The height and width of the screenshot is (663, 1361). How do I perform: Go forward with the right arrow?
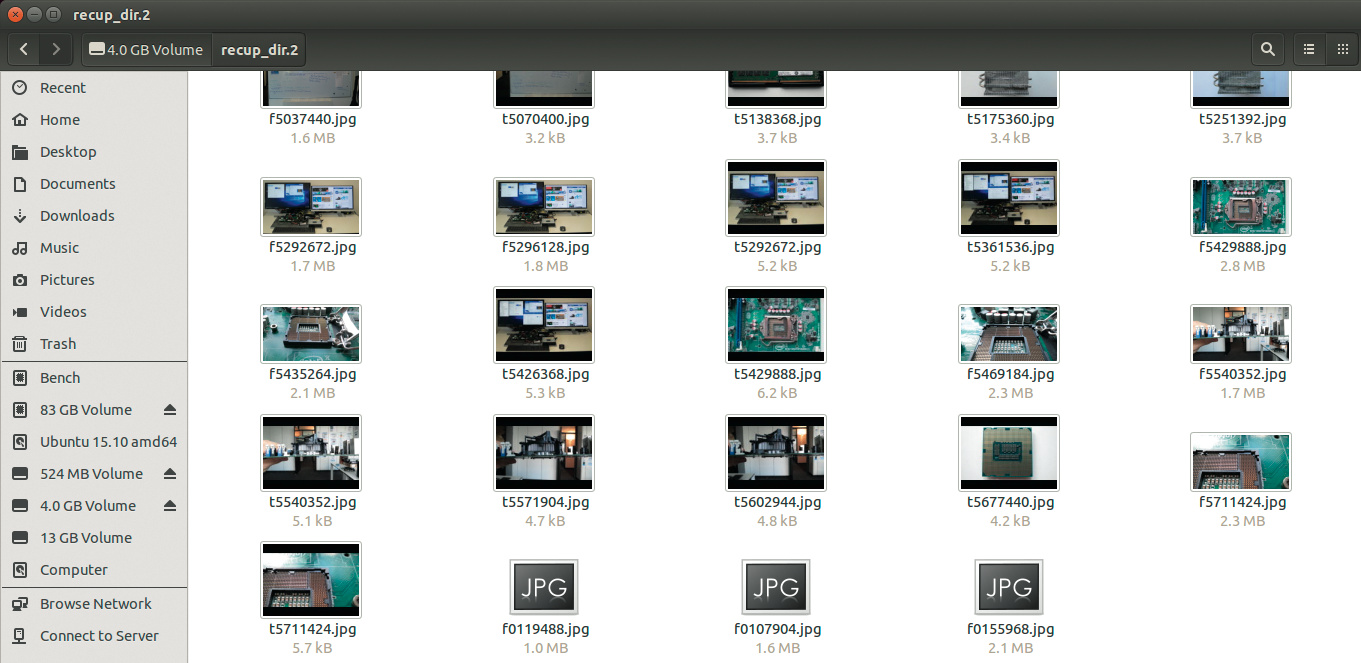point(56,49)
